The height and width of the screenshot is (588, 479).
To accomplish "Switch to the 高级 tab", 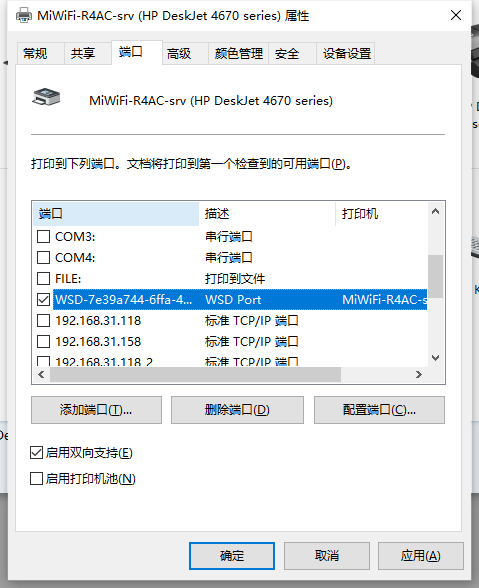I will tap(179, 54).
